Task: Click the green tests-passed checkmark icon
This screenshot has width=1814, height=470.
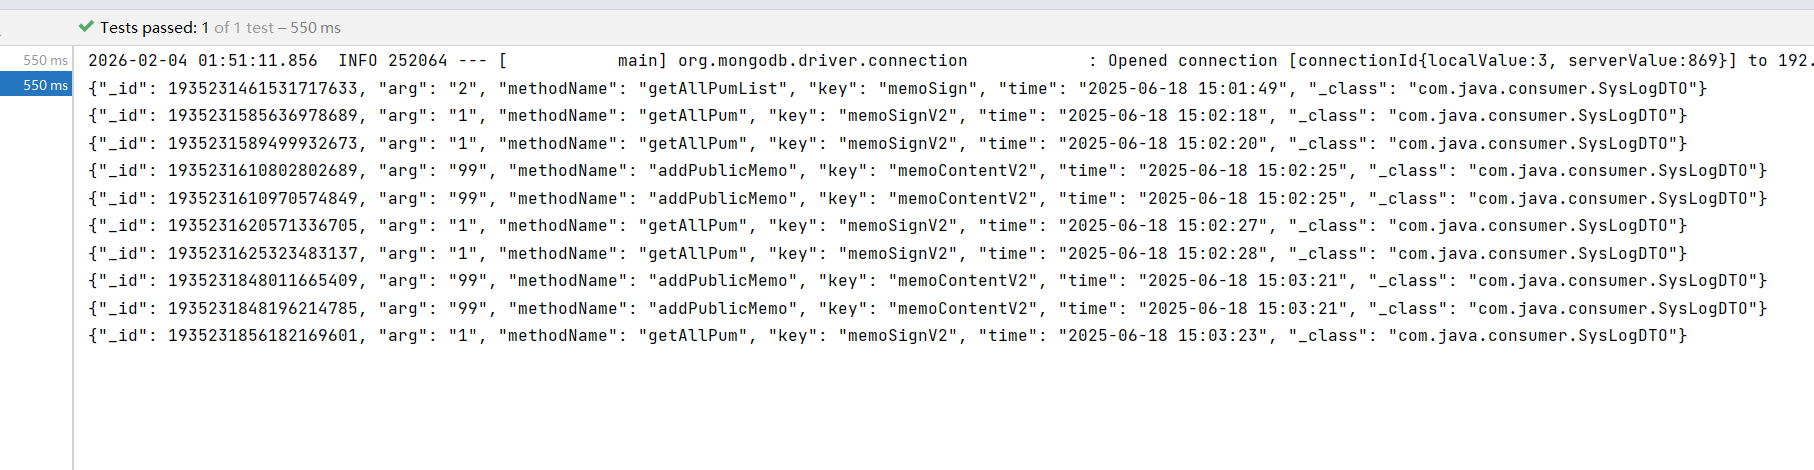Action: [86, 27]
